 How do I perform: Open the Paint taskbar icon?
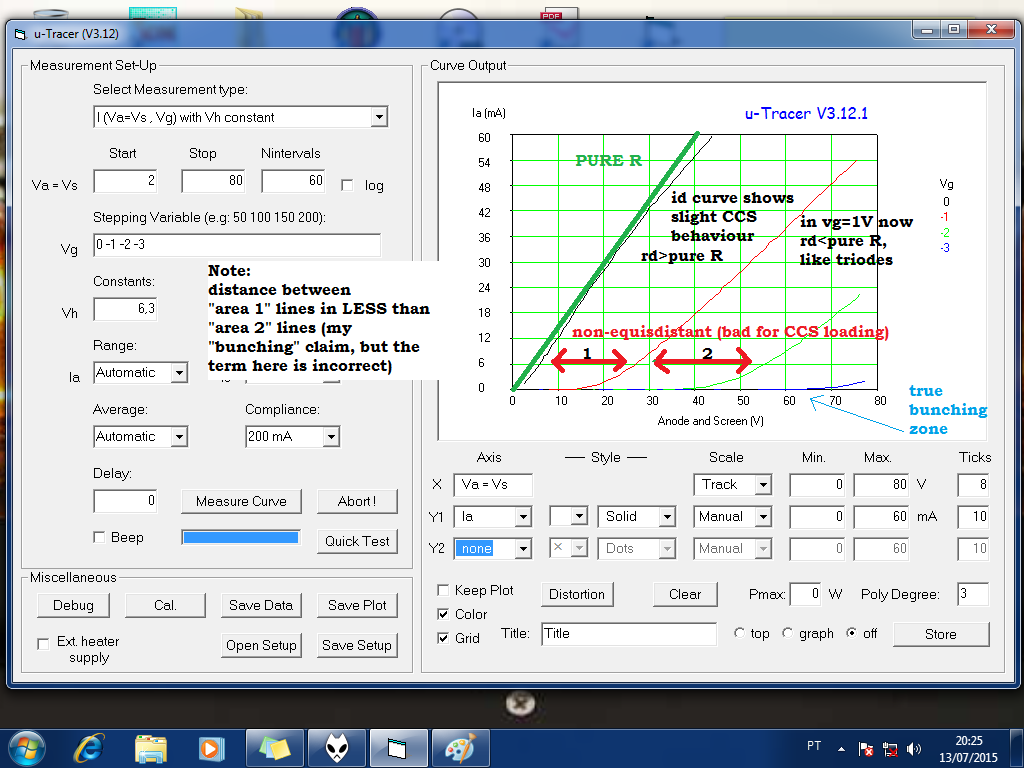coord(460,748)
